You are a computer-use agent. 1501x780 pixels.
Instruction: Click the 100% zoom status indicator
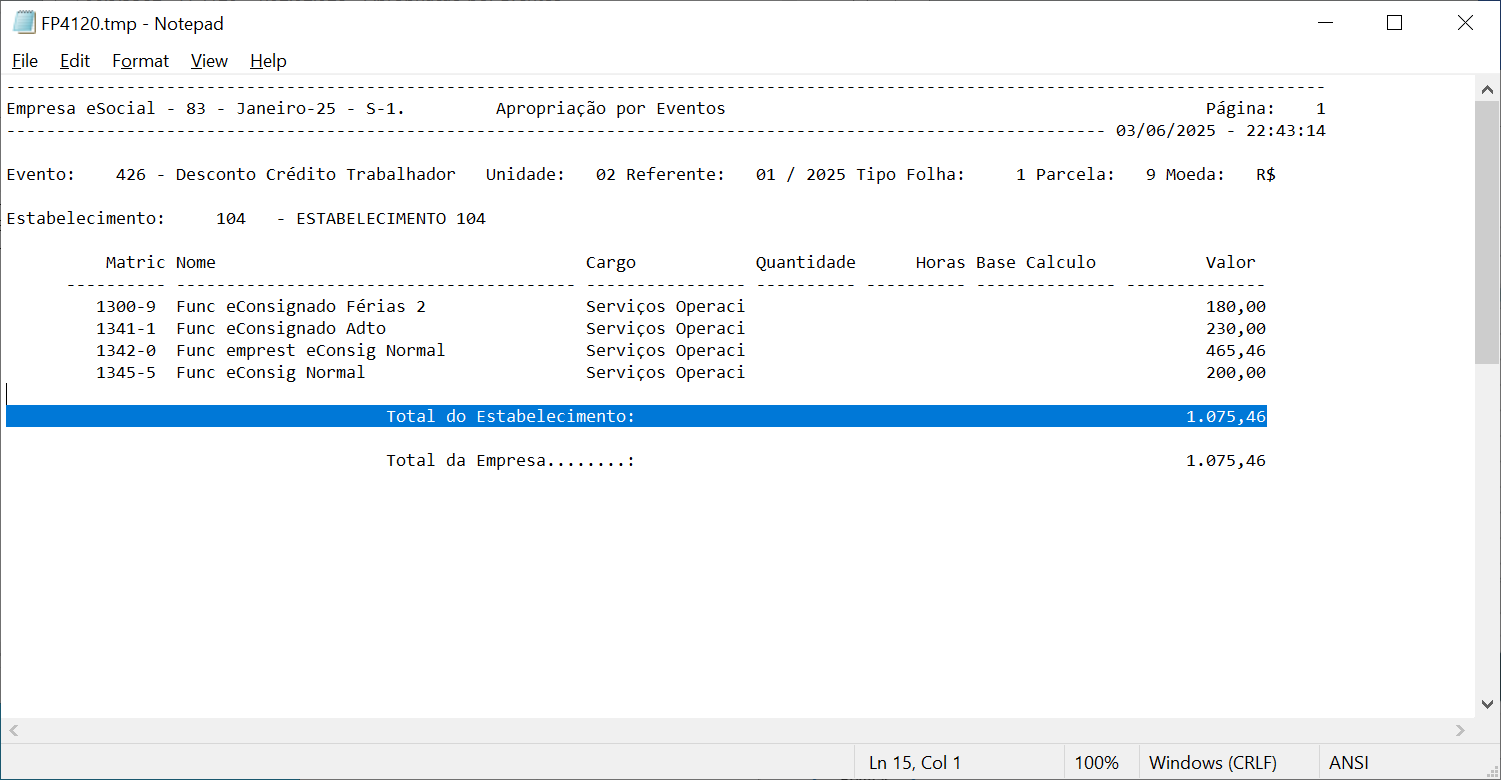(1096, 763)
